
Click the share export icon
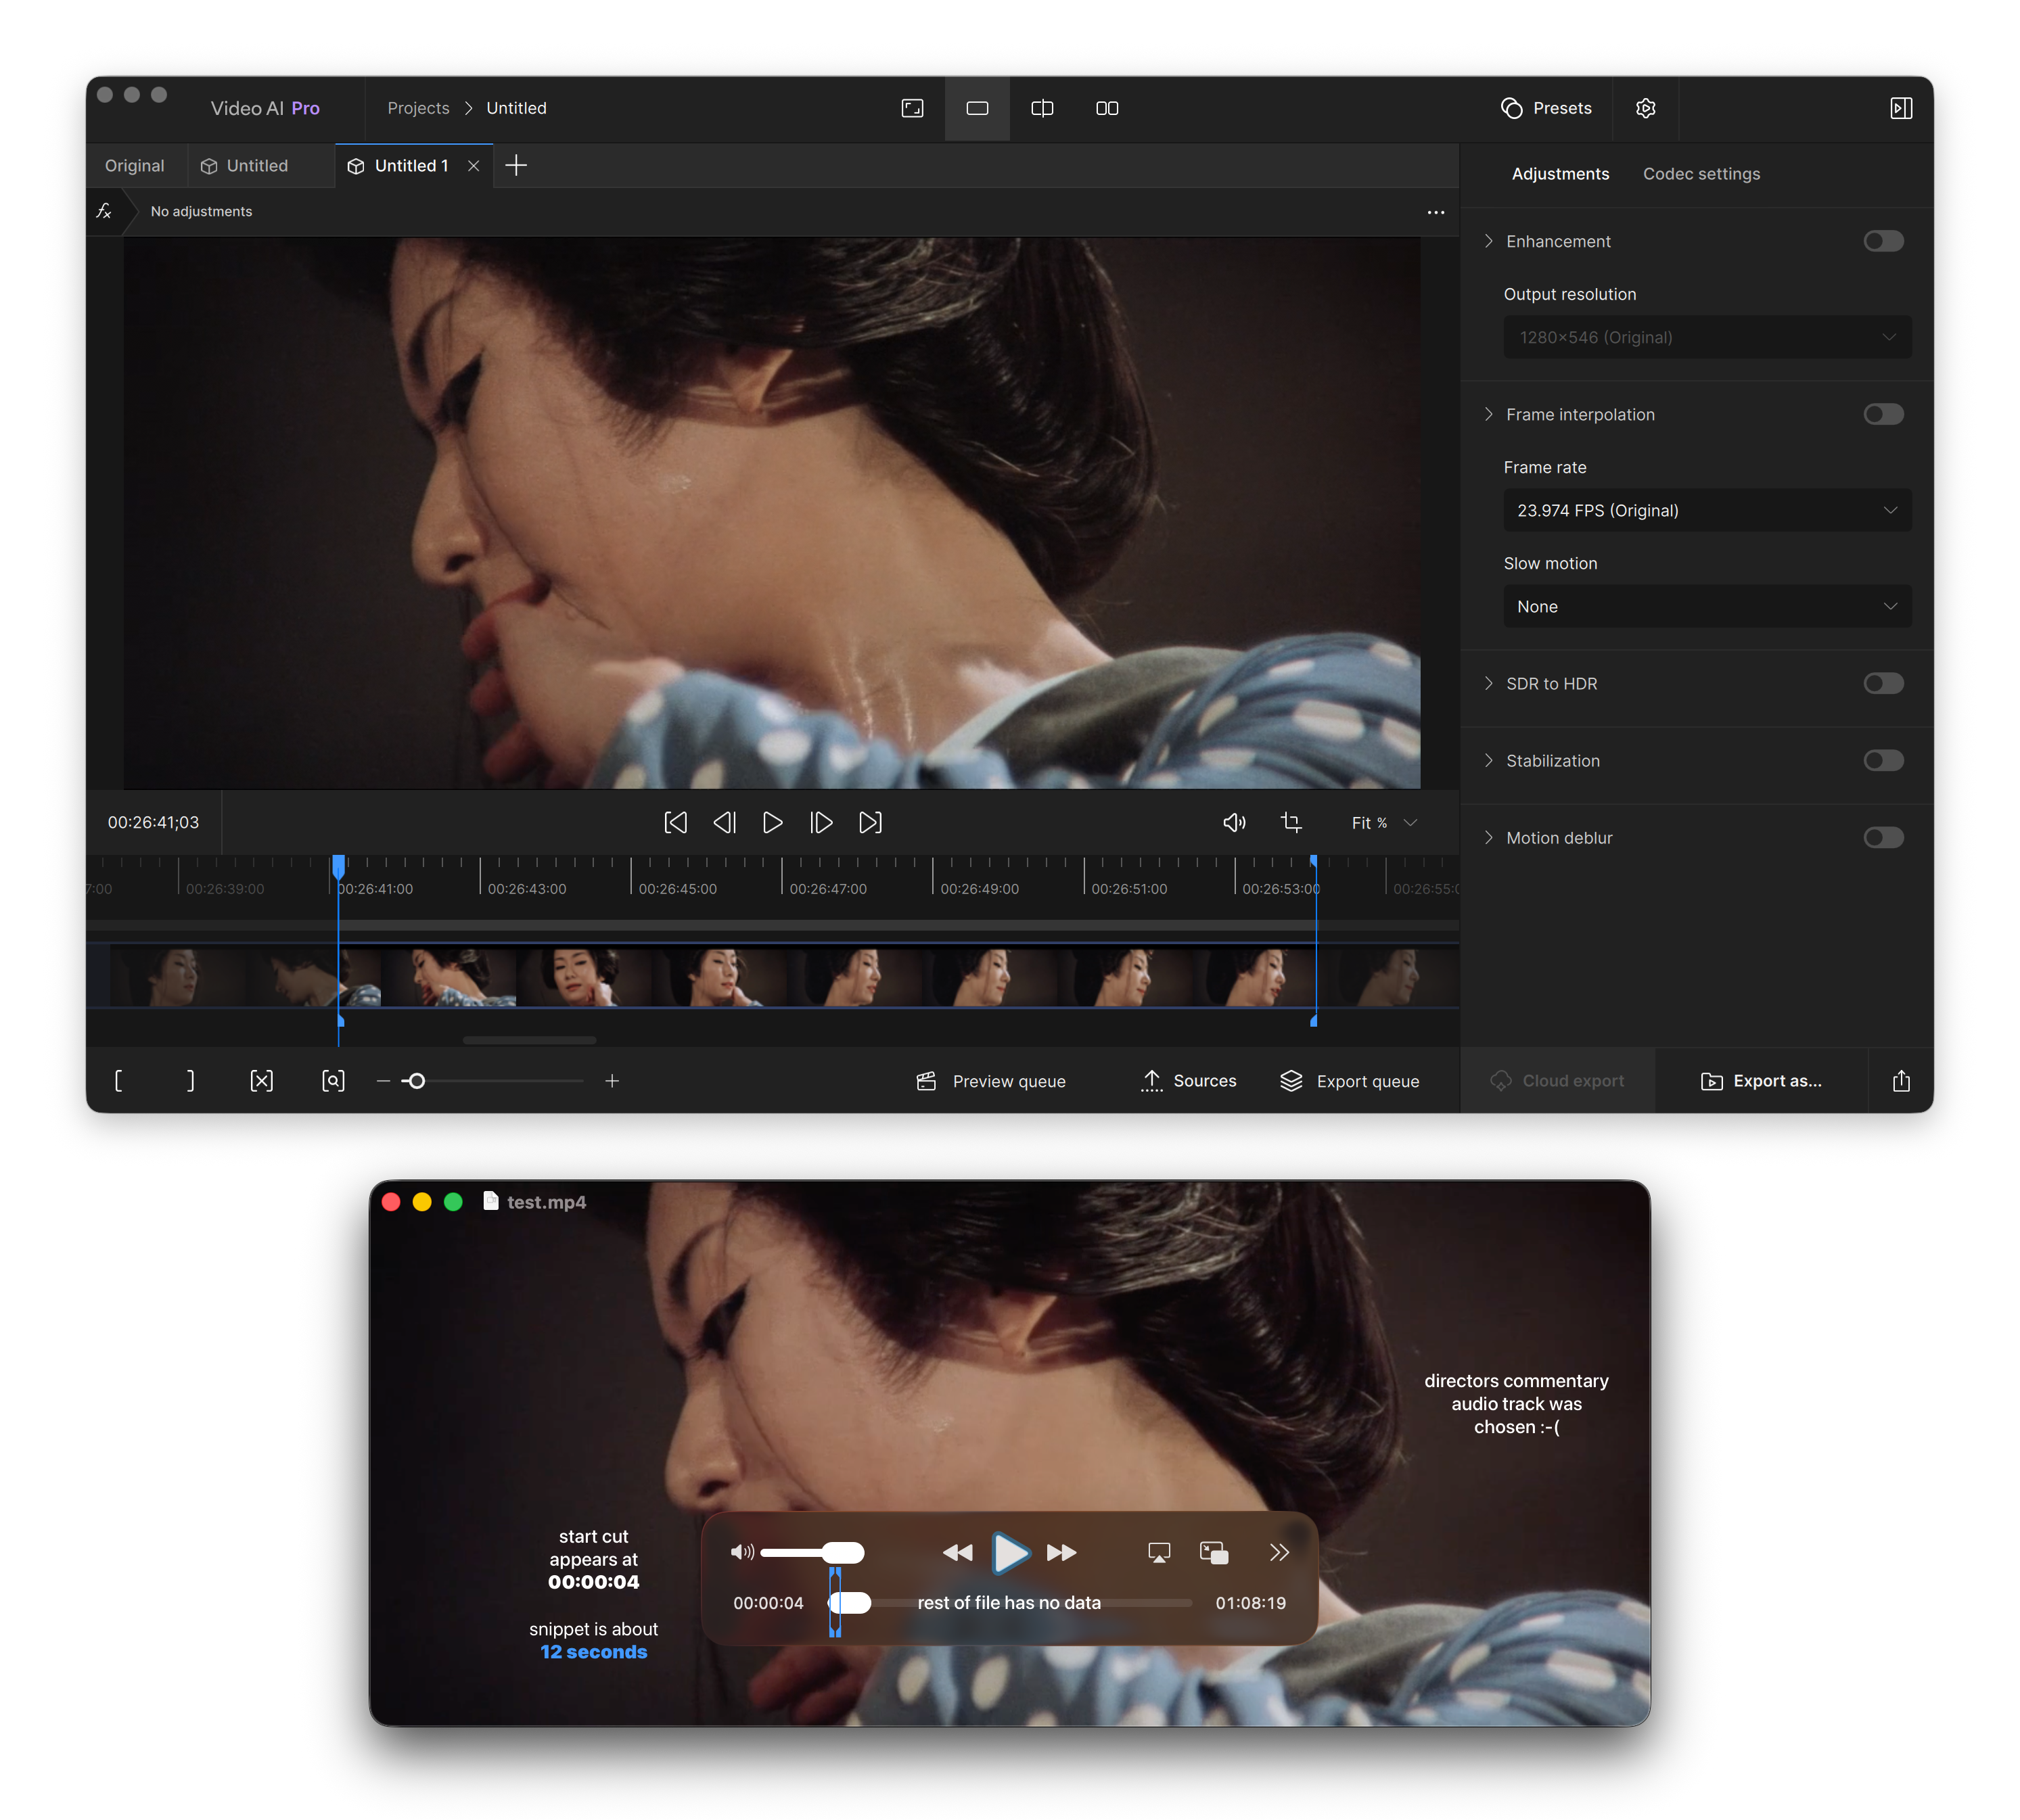point(1901,1080)
